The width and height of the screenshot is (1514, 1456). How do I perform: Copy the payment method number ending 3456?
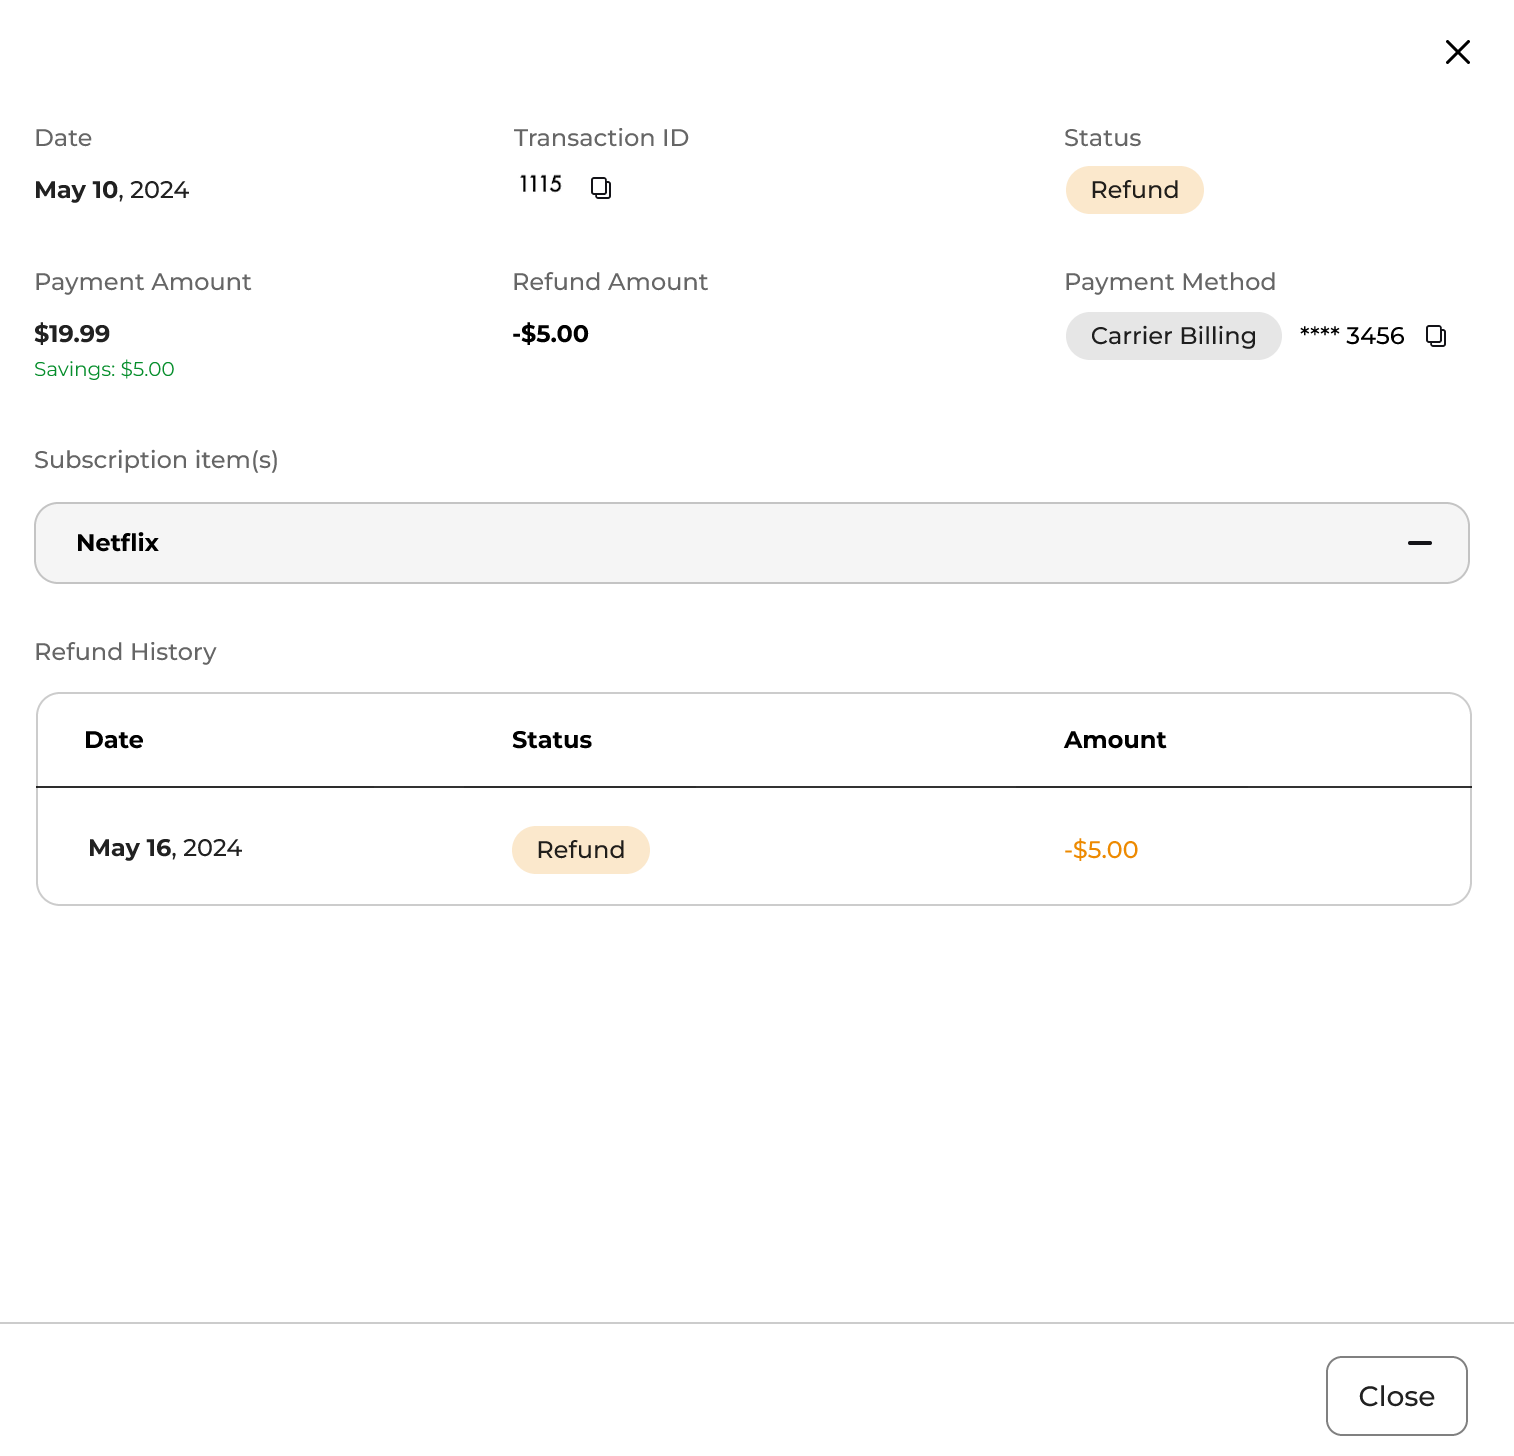click(x=1436, y=336)
